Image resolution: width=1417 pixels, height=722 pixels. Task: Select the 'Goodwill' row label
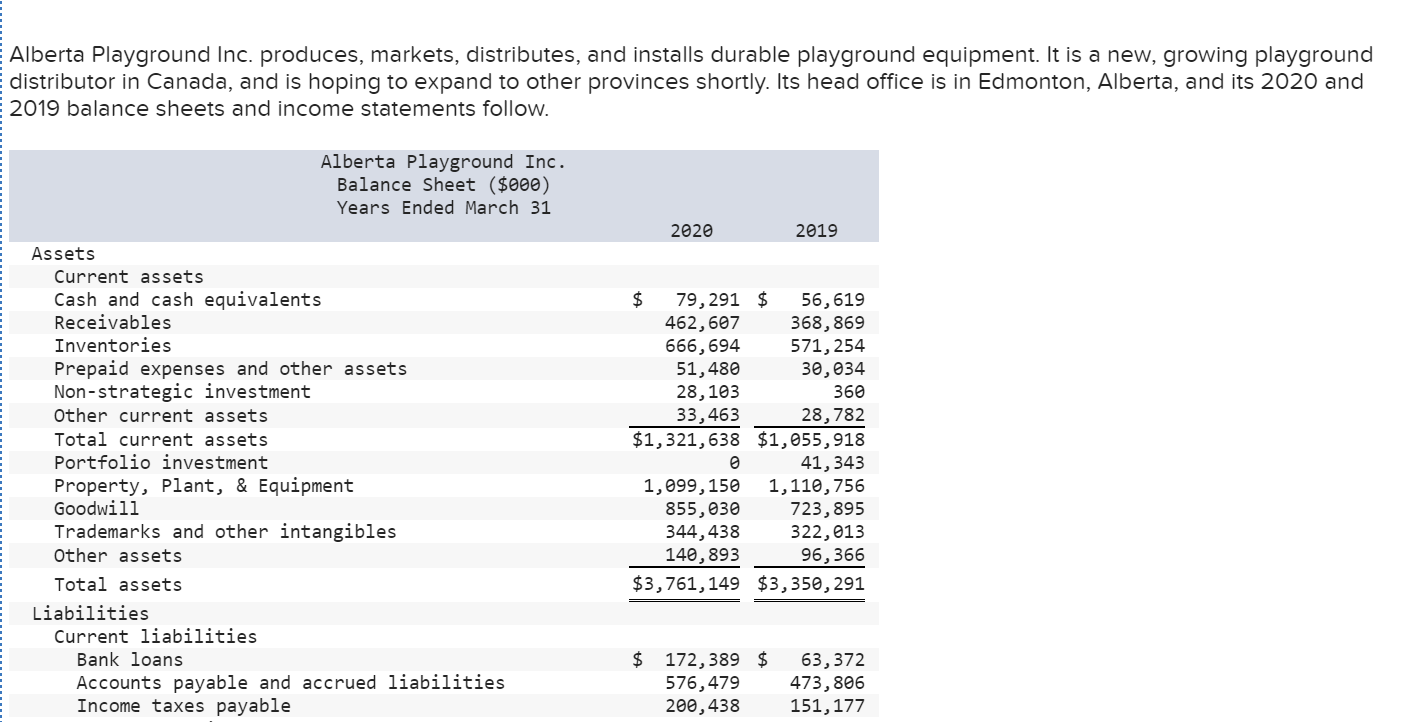pyautogui.click(x=96, y=509)
